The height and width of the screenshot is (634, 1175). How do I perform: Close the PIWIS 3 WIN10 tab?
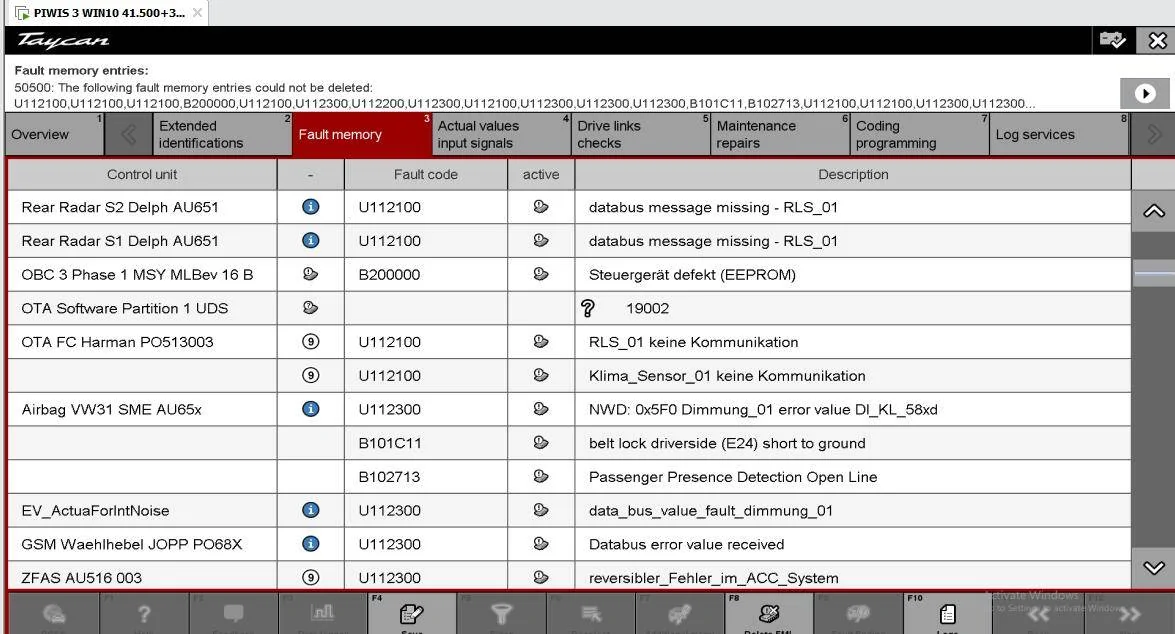pyautogui.click(x=197, y=13)
